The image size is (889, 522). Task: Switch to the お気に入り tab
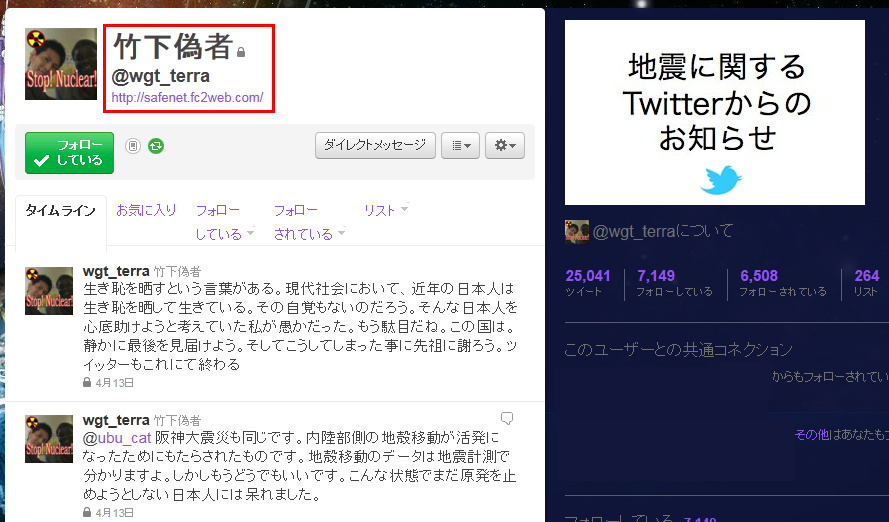[146, 210]
